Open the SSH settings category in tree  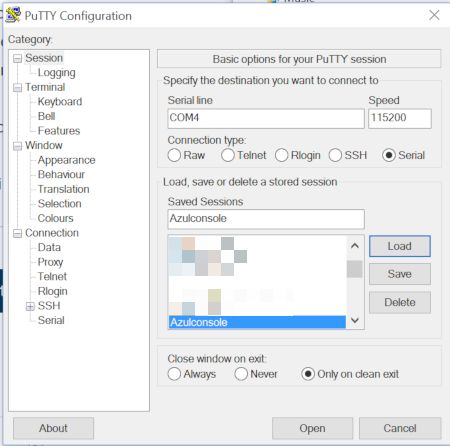point(49,306)
